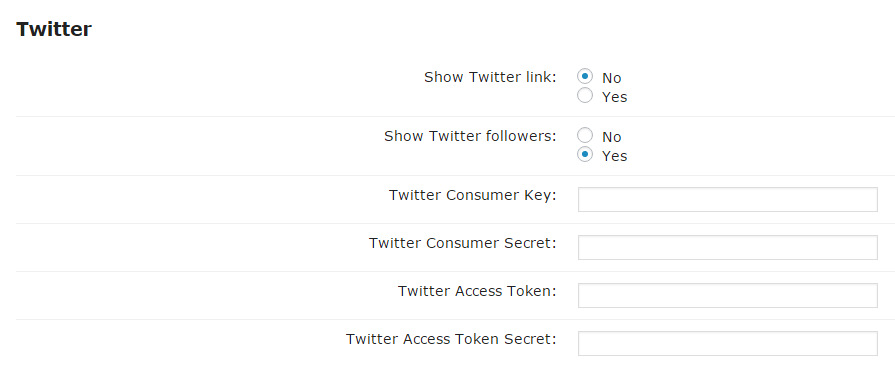
Task: Place cursor in the last empty input box
Action: [x=728, y=343]
